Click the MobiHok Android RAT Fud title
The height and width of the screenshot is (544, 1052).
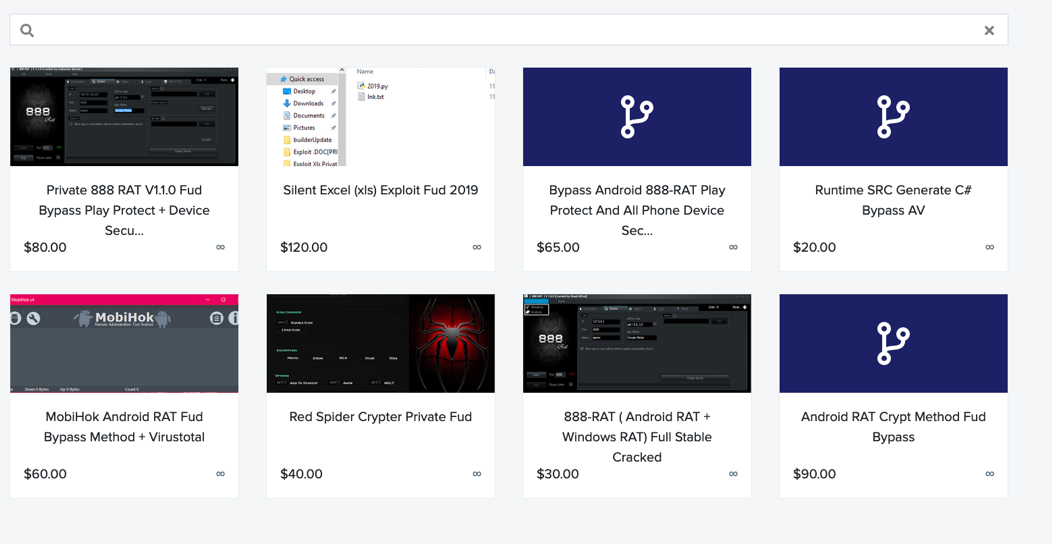pos(124,426)
